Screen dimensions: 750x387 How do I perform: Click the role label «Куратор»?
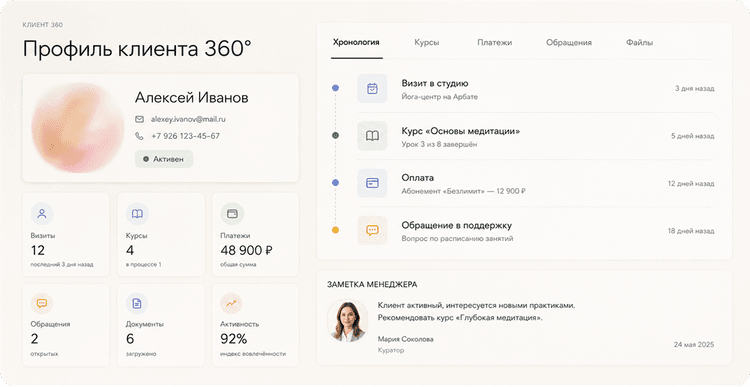click(391, 350)
